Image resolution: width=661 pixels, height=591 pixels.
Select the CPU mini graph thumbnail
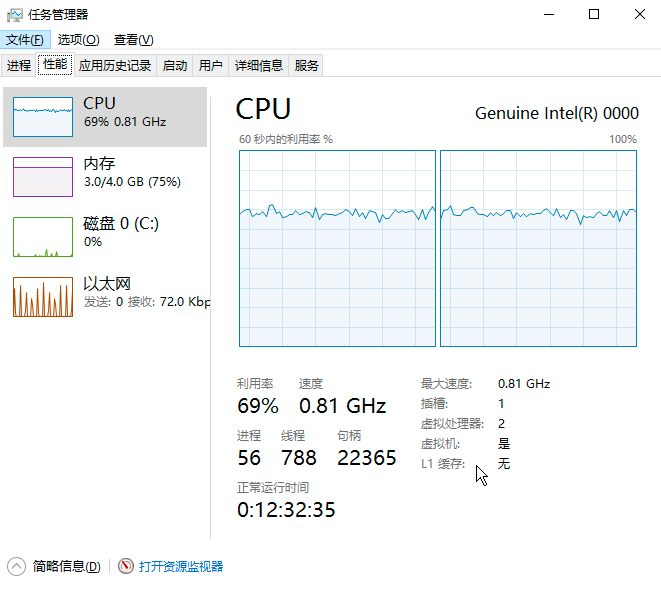coord(43,117)
